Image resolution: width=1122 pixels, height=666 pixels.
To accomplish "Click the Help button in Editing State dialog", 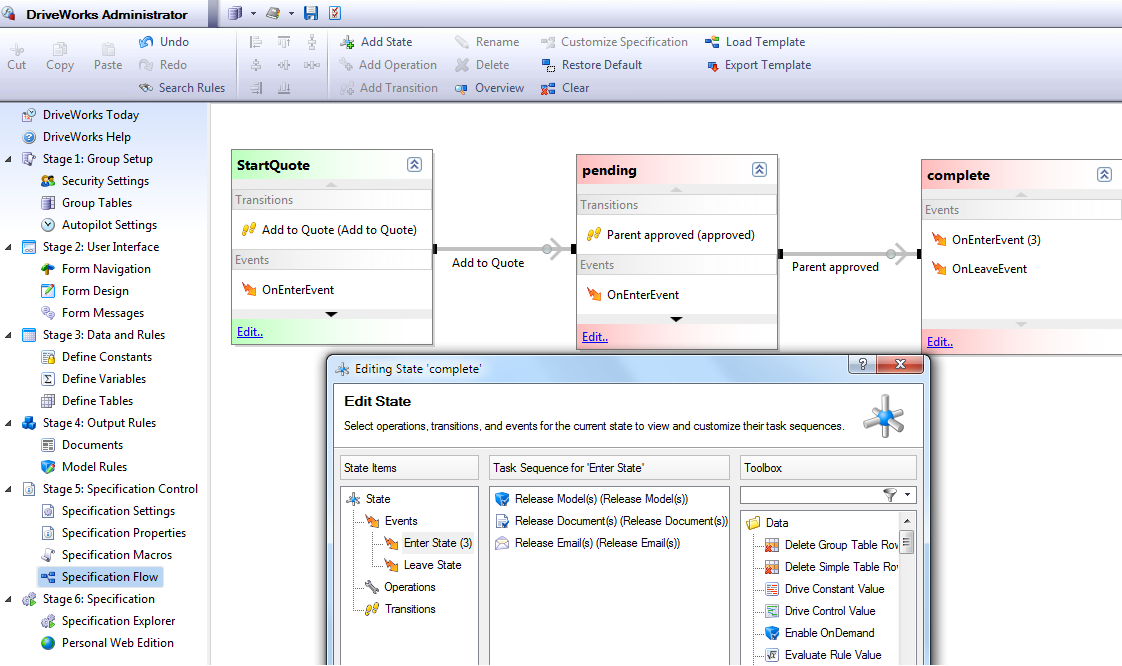I will tap(863, 364).
